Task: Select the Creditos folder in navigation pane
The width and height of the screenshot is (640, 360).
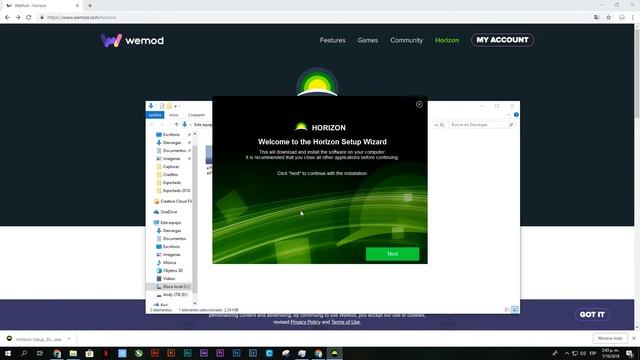Action: coord(170,174)
